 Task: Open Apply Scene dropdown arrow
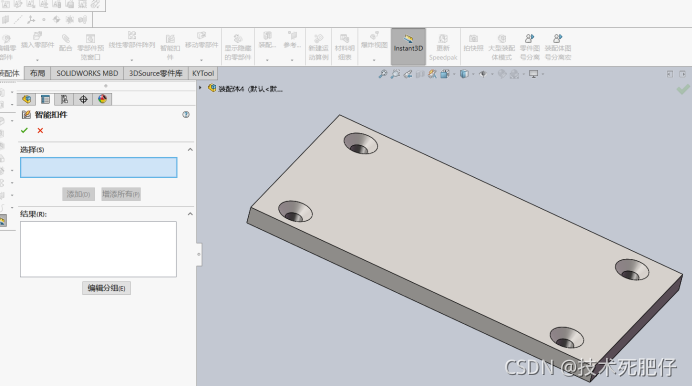(523, 74)
